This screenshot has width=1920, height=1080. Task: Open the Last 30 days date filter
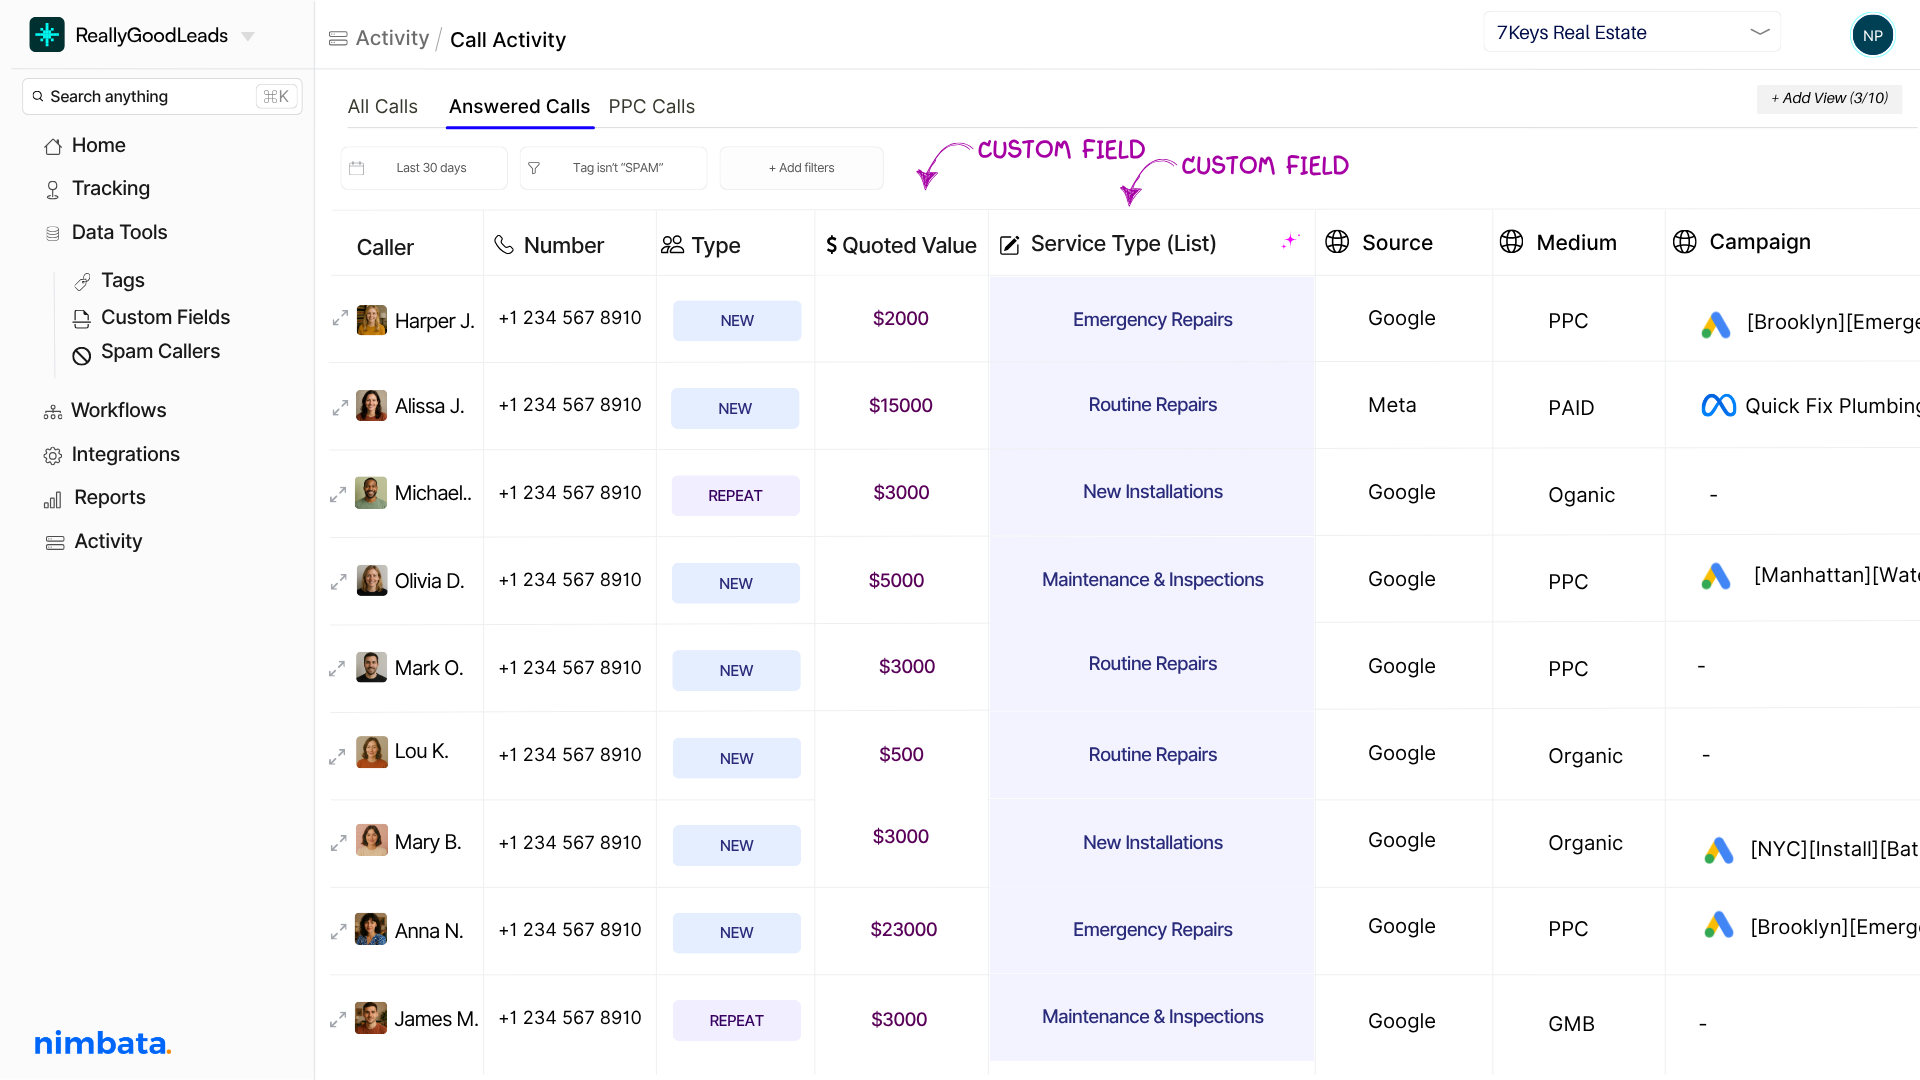[x=423, y=167]
